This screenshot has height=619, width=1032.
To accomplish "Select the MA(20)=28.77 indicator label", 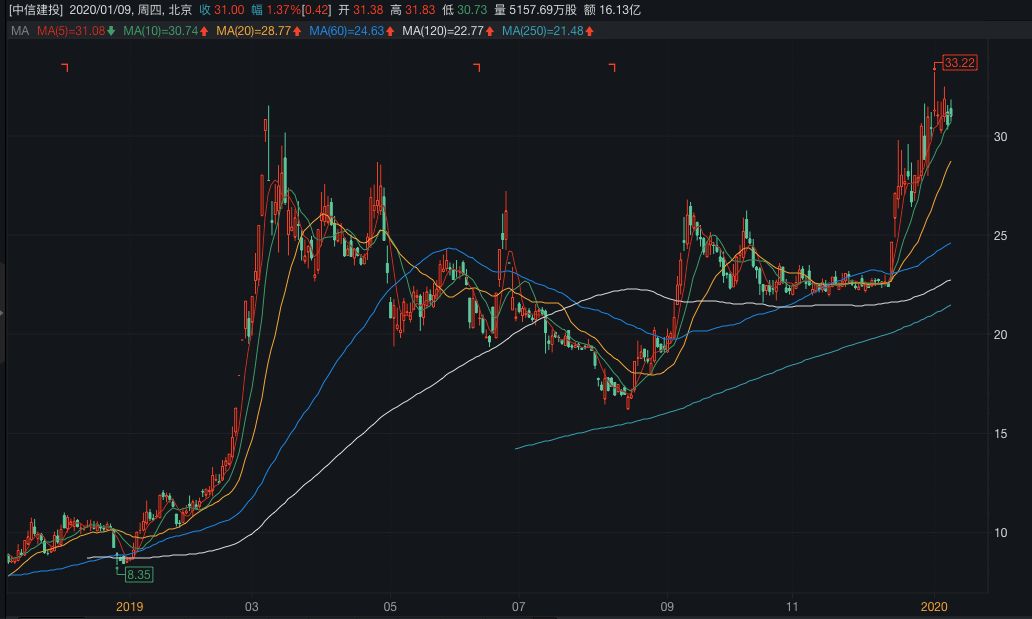I will pyautogui.click(x=253, y=31).
